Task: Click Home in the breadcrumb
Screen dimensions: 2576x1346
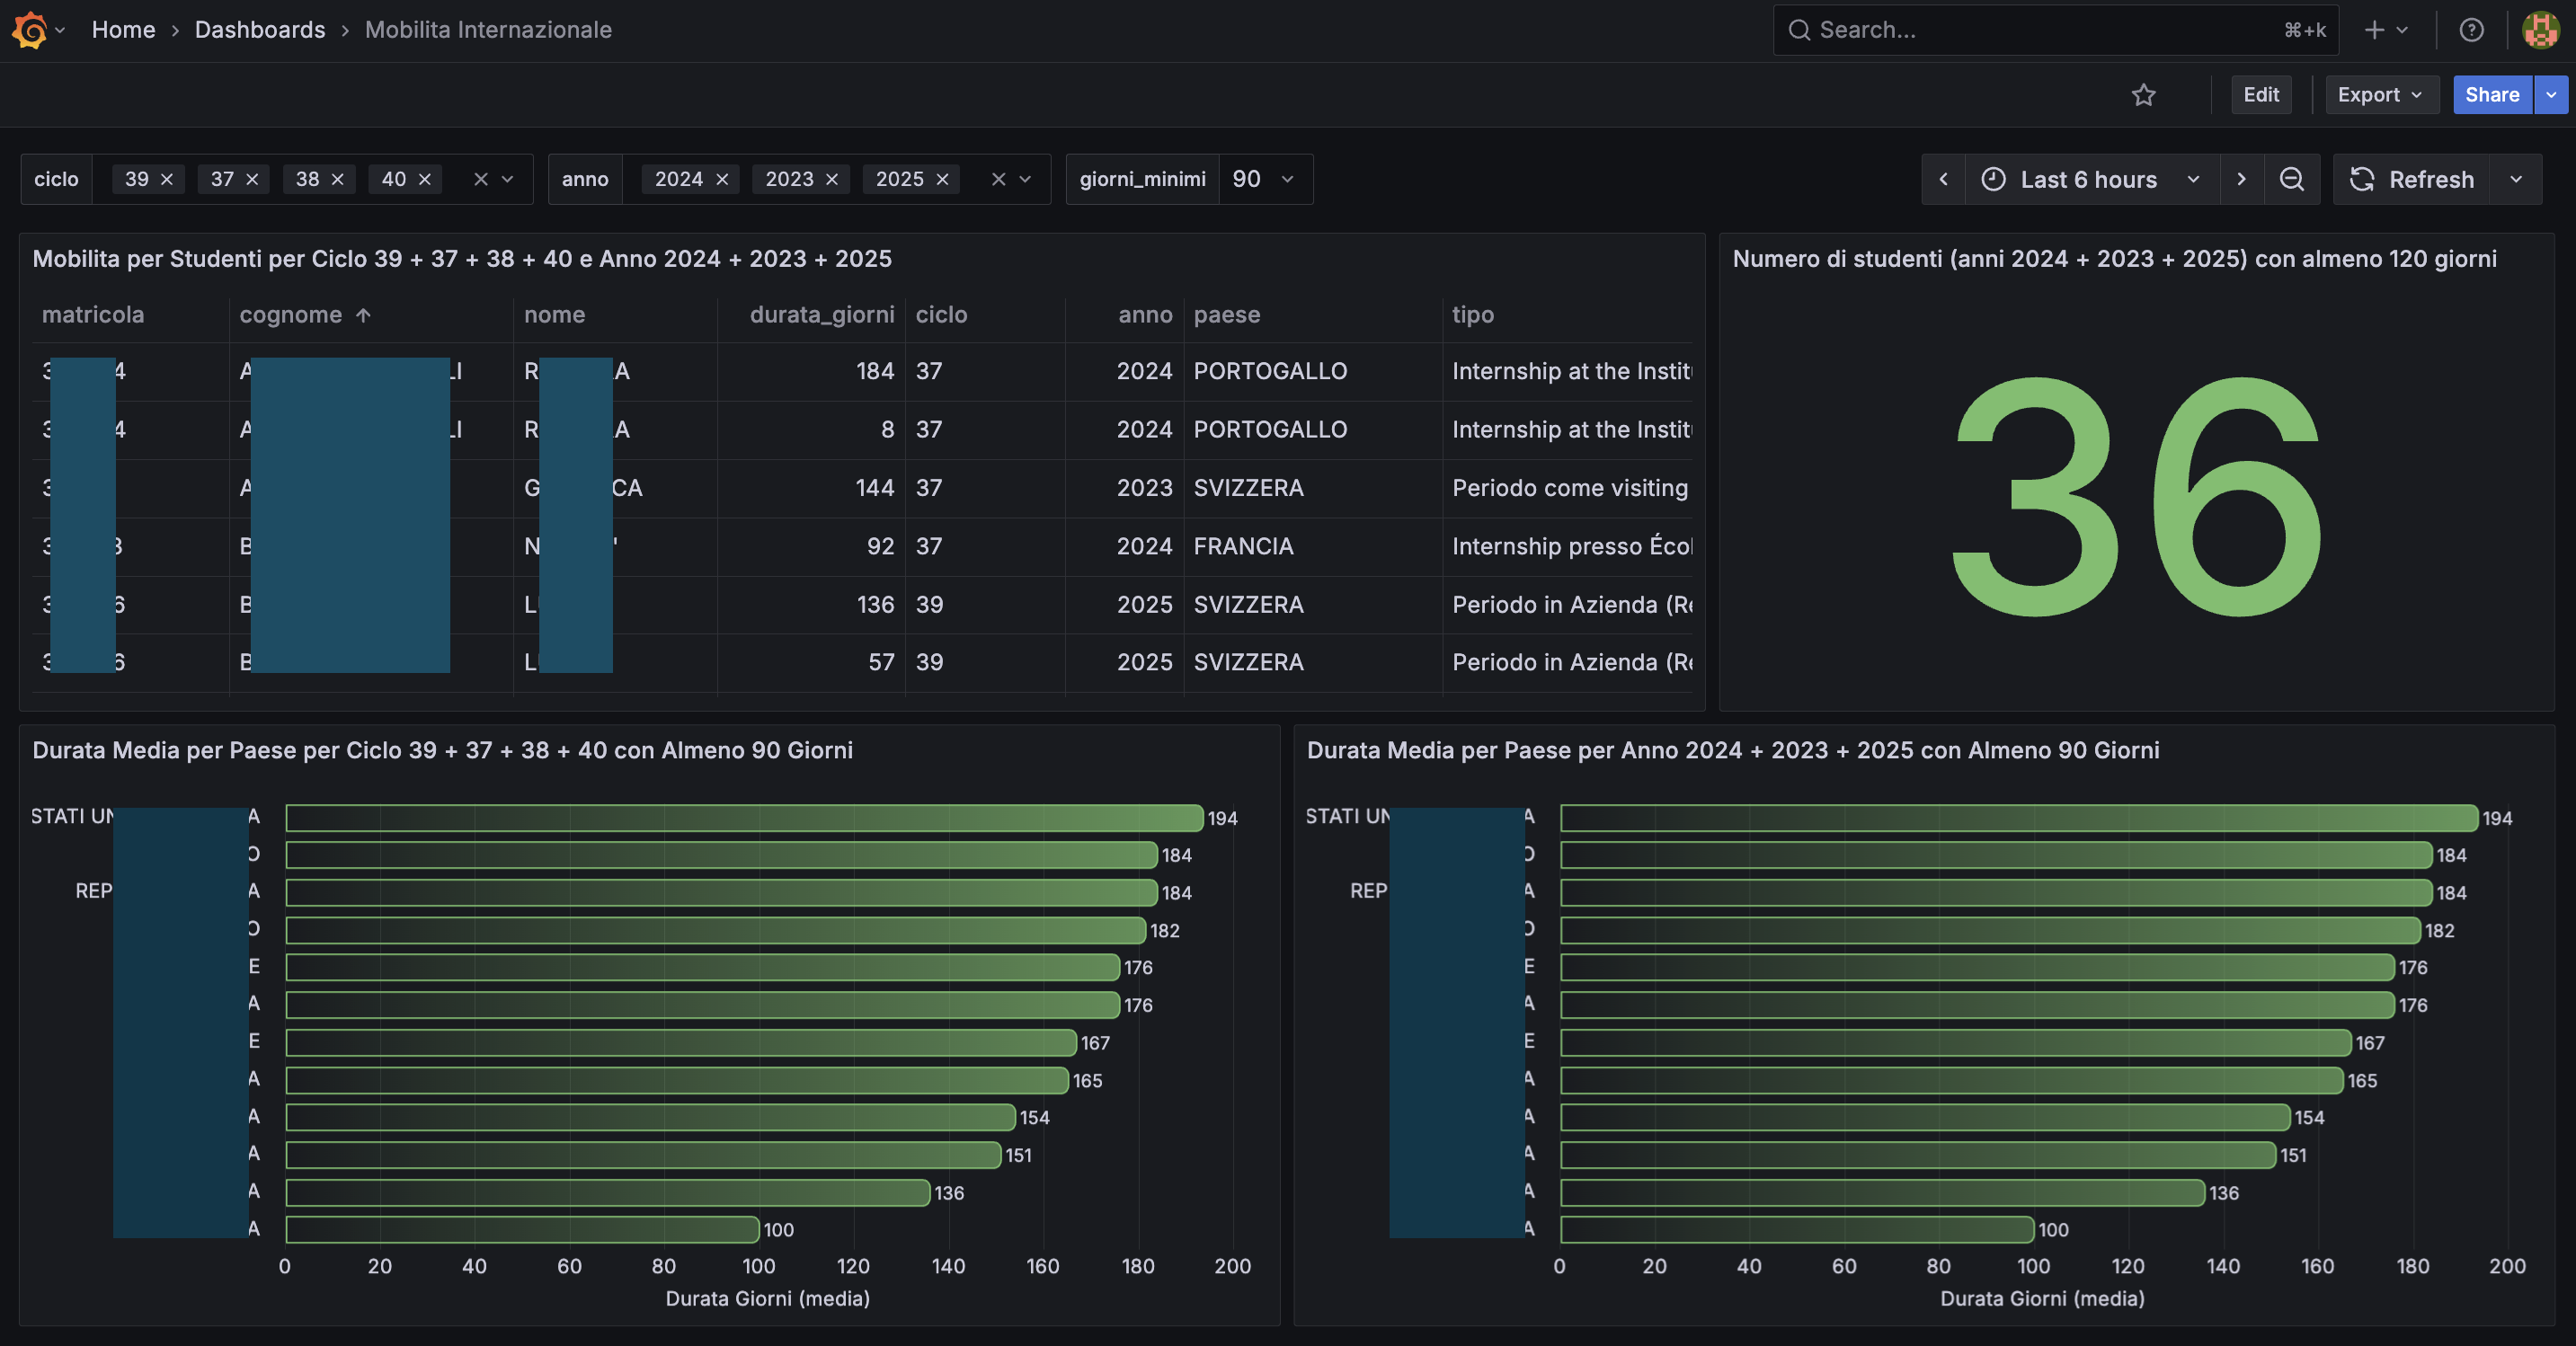Action: tap(123, 29)
